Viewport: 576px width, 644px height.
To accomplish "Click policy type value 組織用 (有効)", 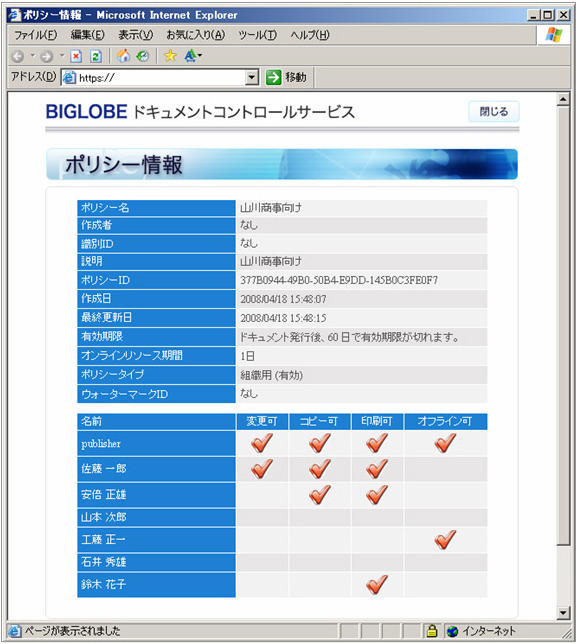I will pyautogui.click(x=272, y=375).
